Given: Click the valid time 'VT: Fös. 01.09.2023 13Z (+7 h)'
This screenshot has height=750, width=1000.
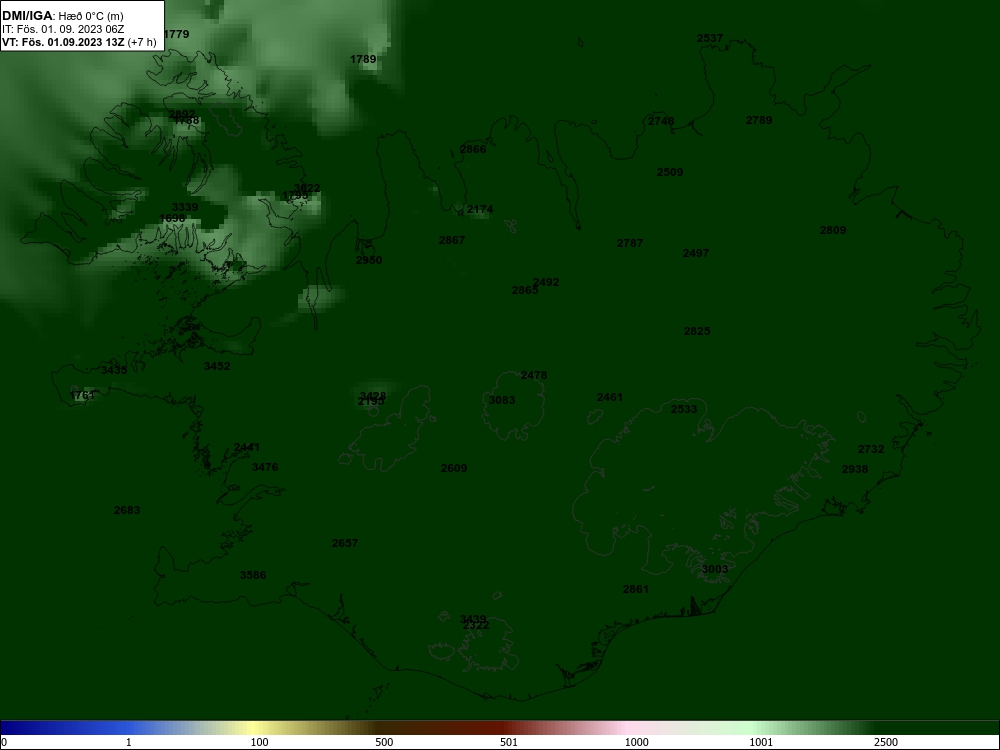Looking at the screenshot, I should point(78,42).
